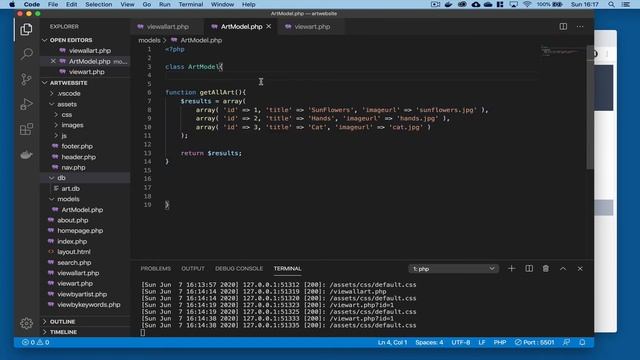
Task: Open the AirPlay display menu bar icon
Action: point(513,4)
